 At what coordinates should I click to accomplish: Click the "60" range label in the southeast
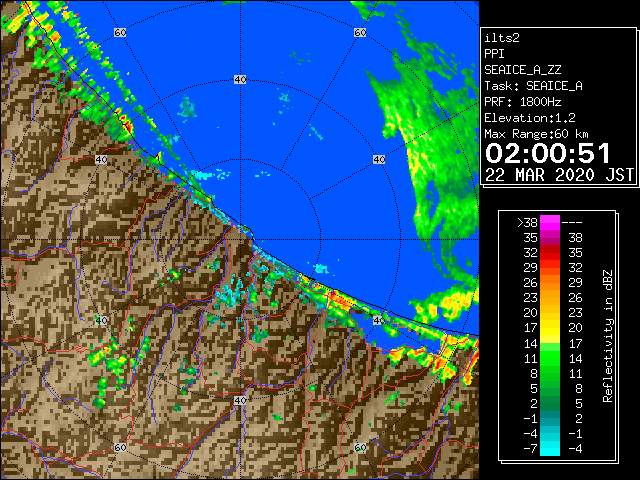[360, 447]
